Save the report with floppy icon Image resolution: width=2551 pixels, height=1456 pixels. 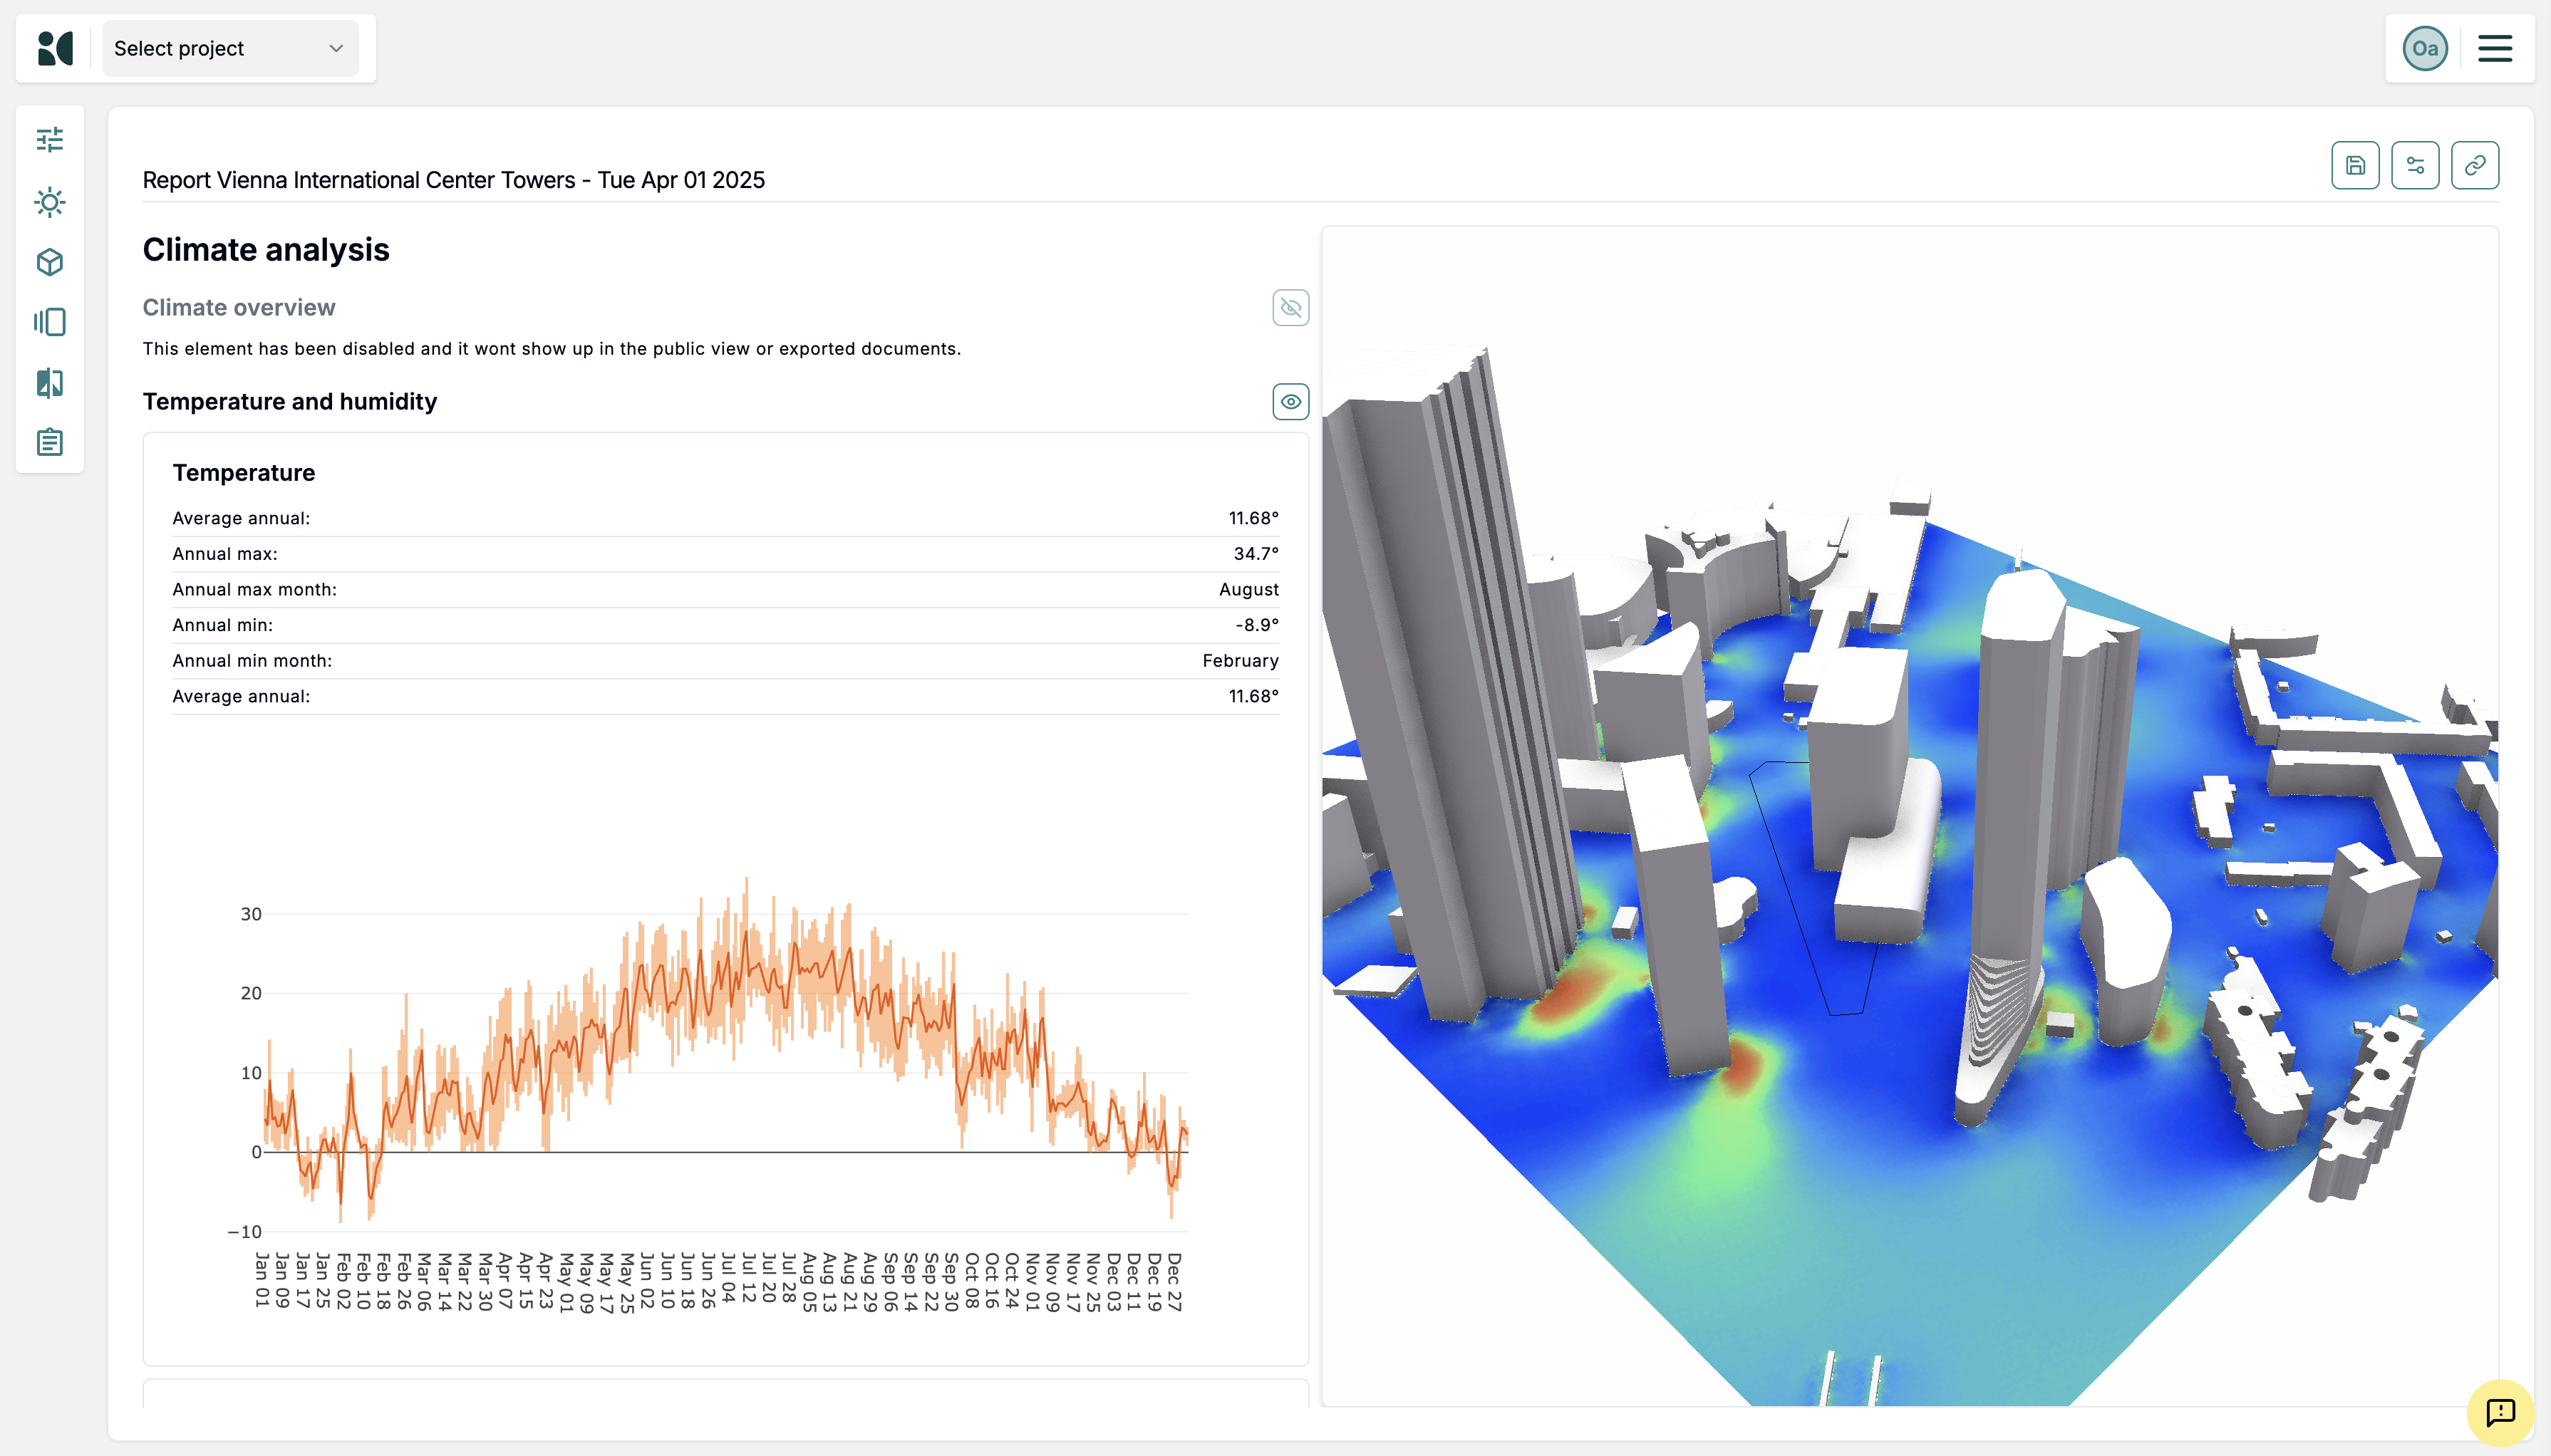(x=2355, y=165)
